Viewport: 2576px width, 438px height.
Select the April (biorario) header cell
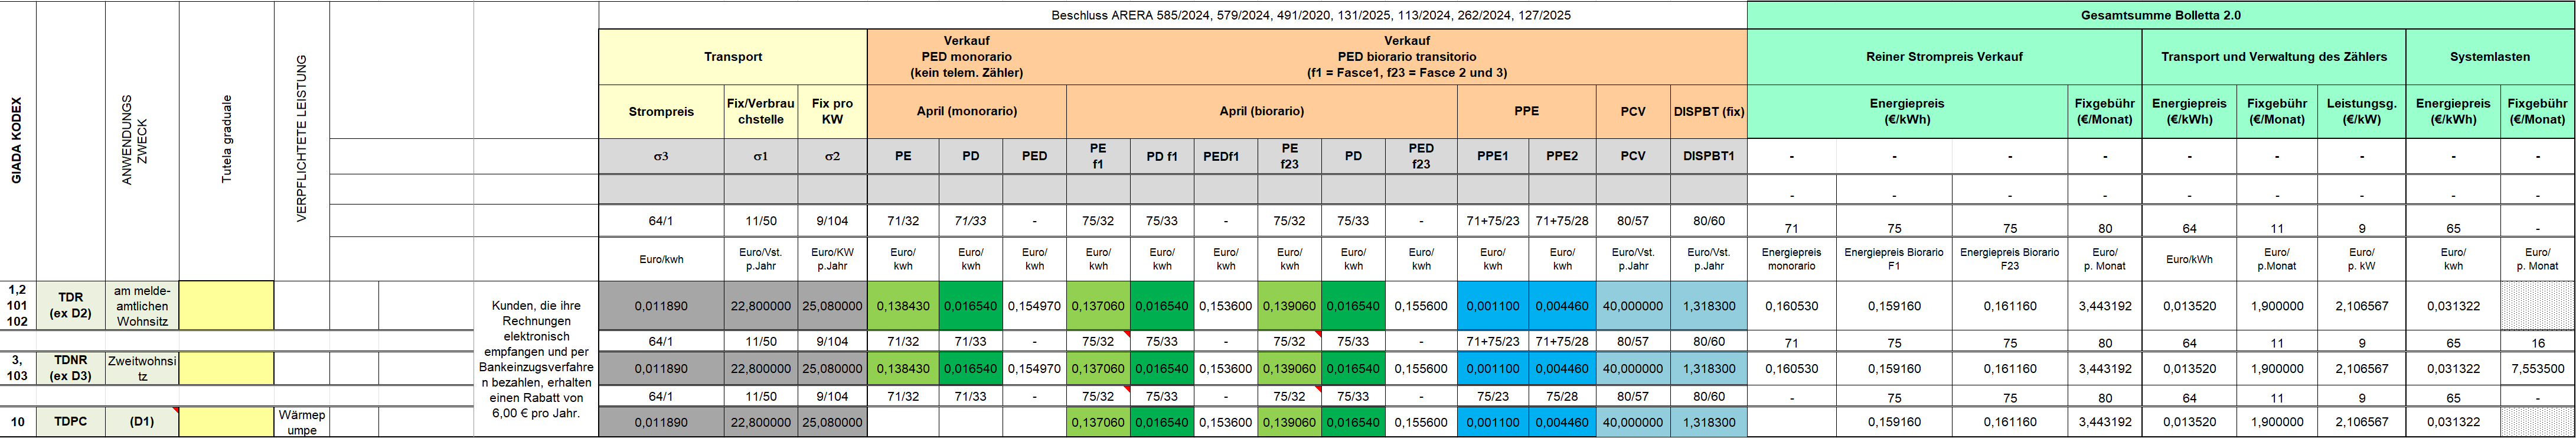1262,111
